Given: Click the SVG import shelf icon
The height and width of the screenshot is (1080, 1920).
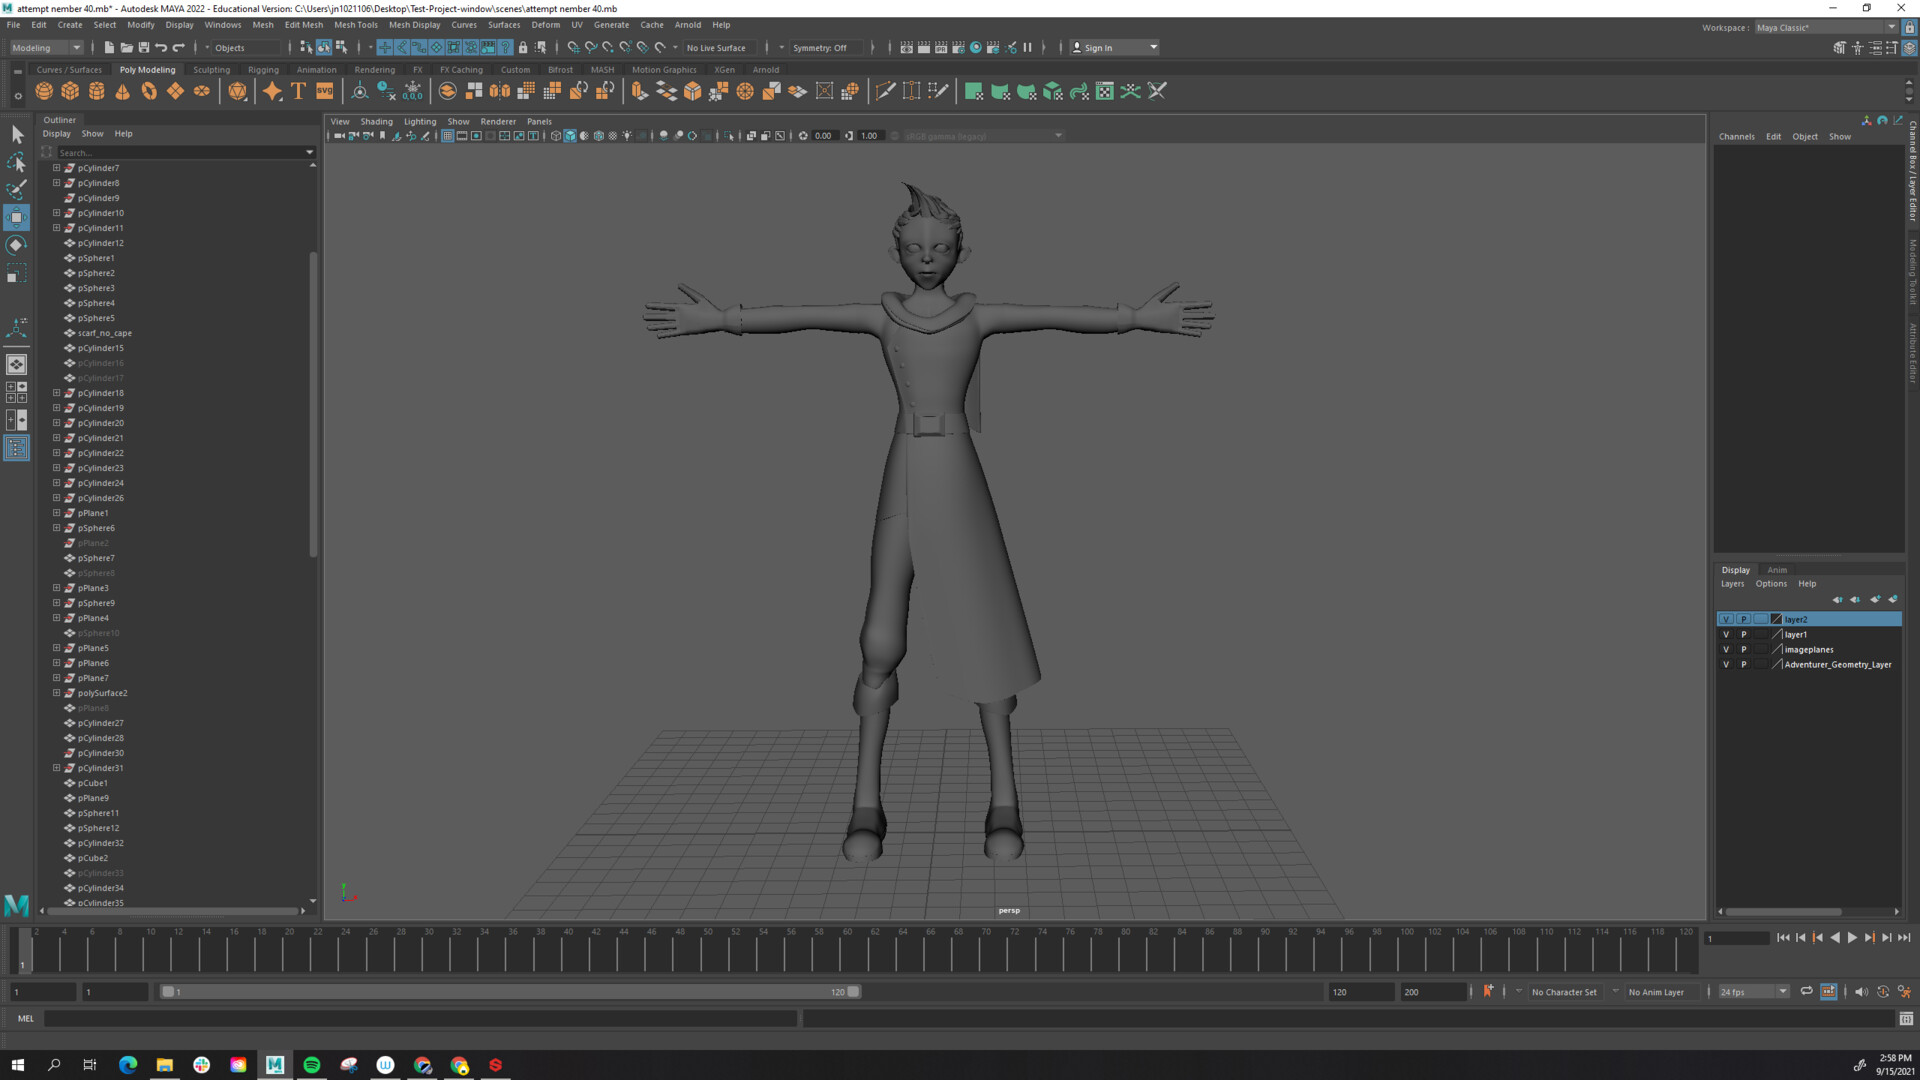Looking at the screenshot, I should tap(325, 91).
